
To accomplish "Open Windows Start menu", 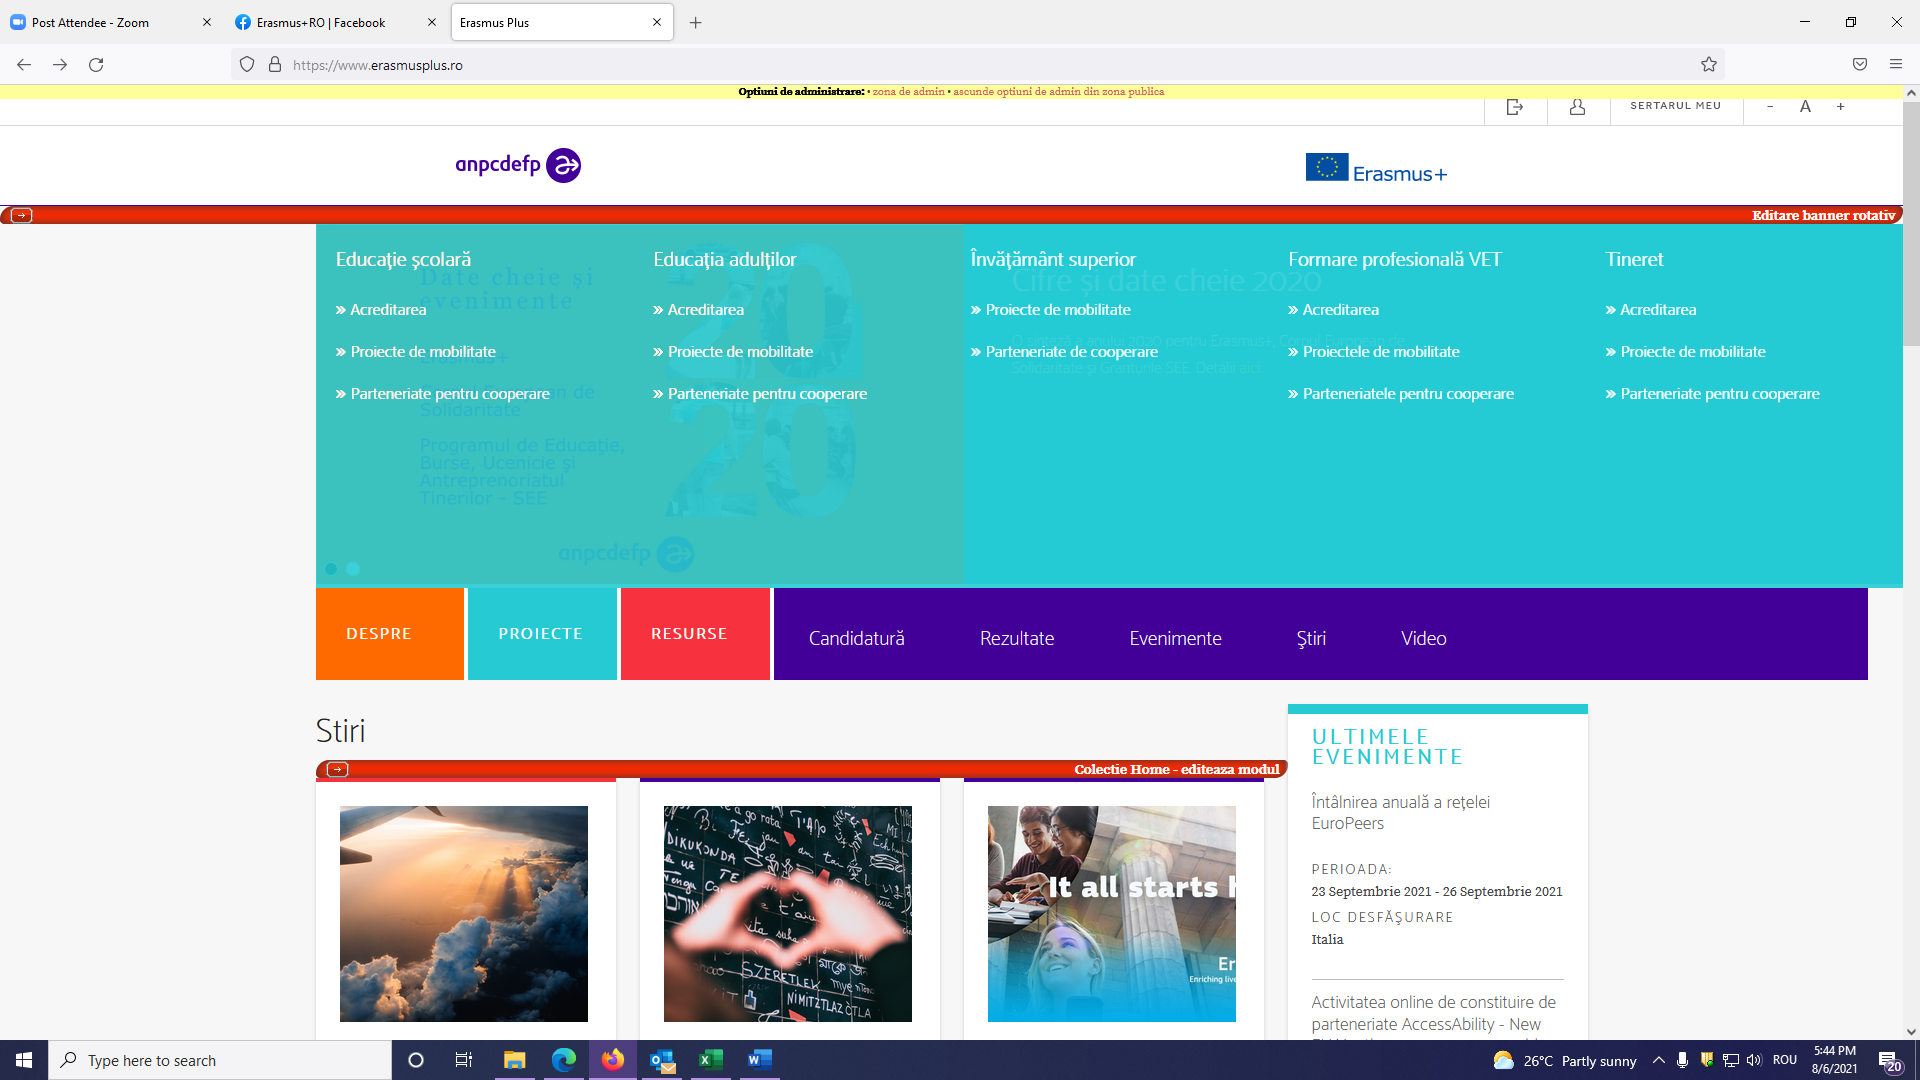I will (24, 1060).
